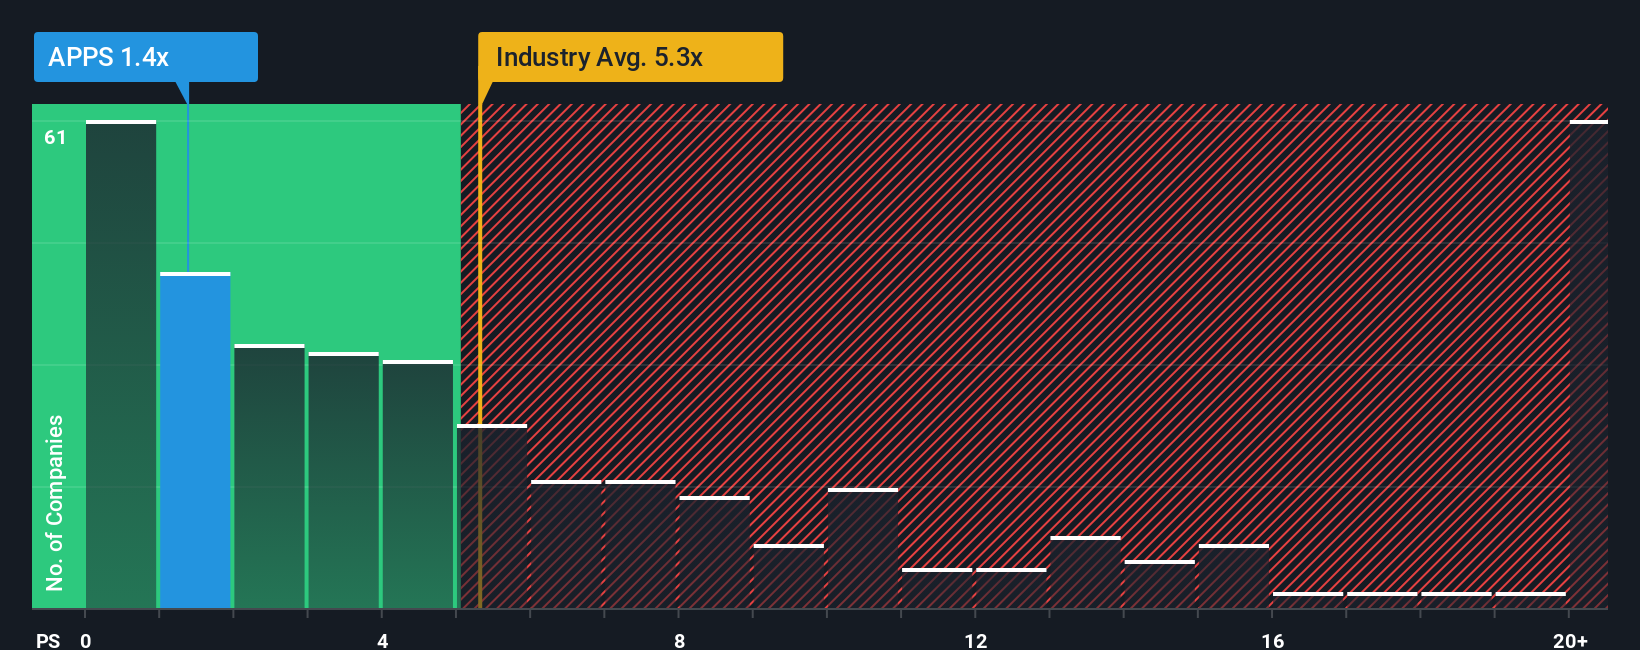The height and width of the screenshot is (650, 1640).
Task: Click the PS axis label
Action: tap(48, 641)
